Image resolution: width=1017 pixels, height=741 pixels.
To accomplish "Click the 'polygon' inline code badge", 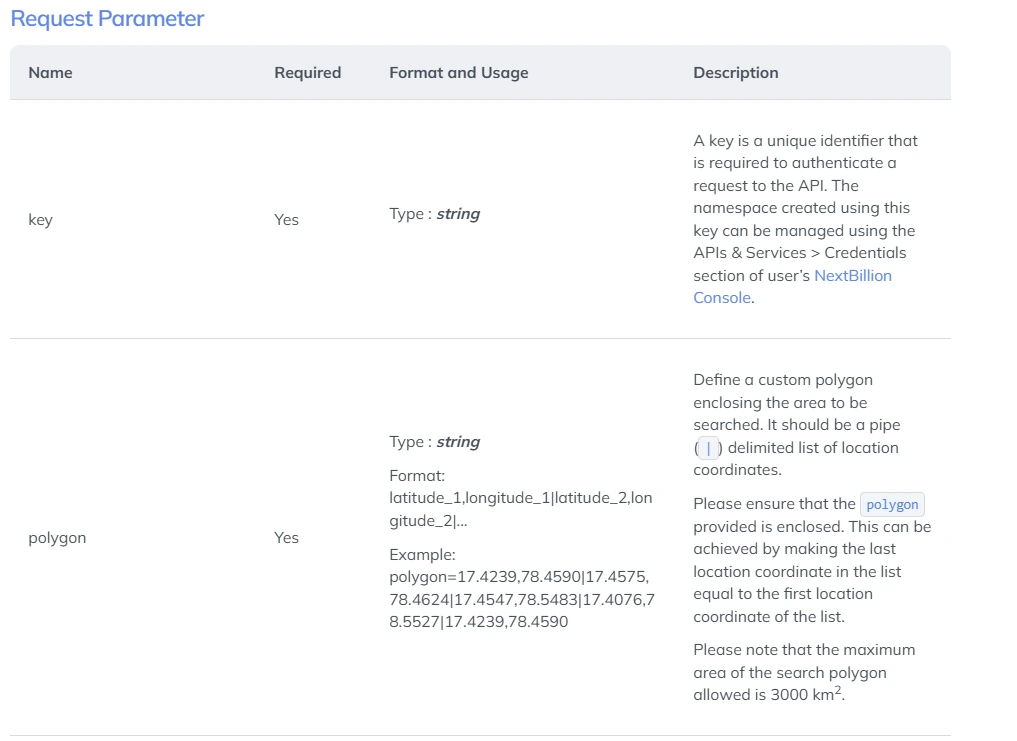I will coord(892,505).
